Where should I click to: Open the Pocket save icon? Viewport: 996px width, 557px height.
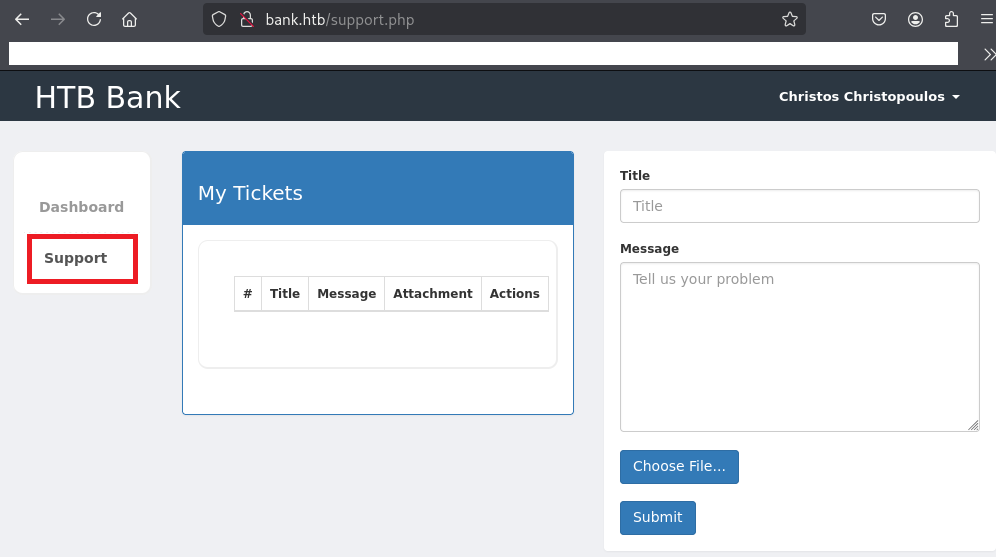(879, 19)
